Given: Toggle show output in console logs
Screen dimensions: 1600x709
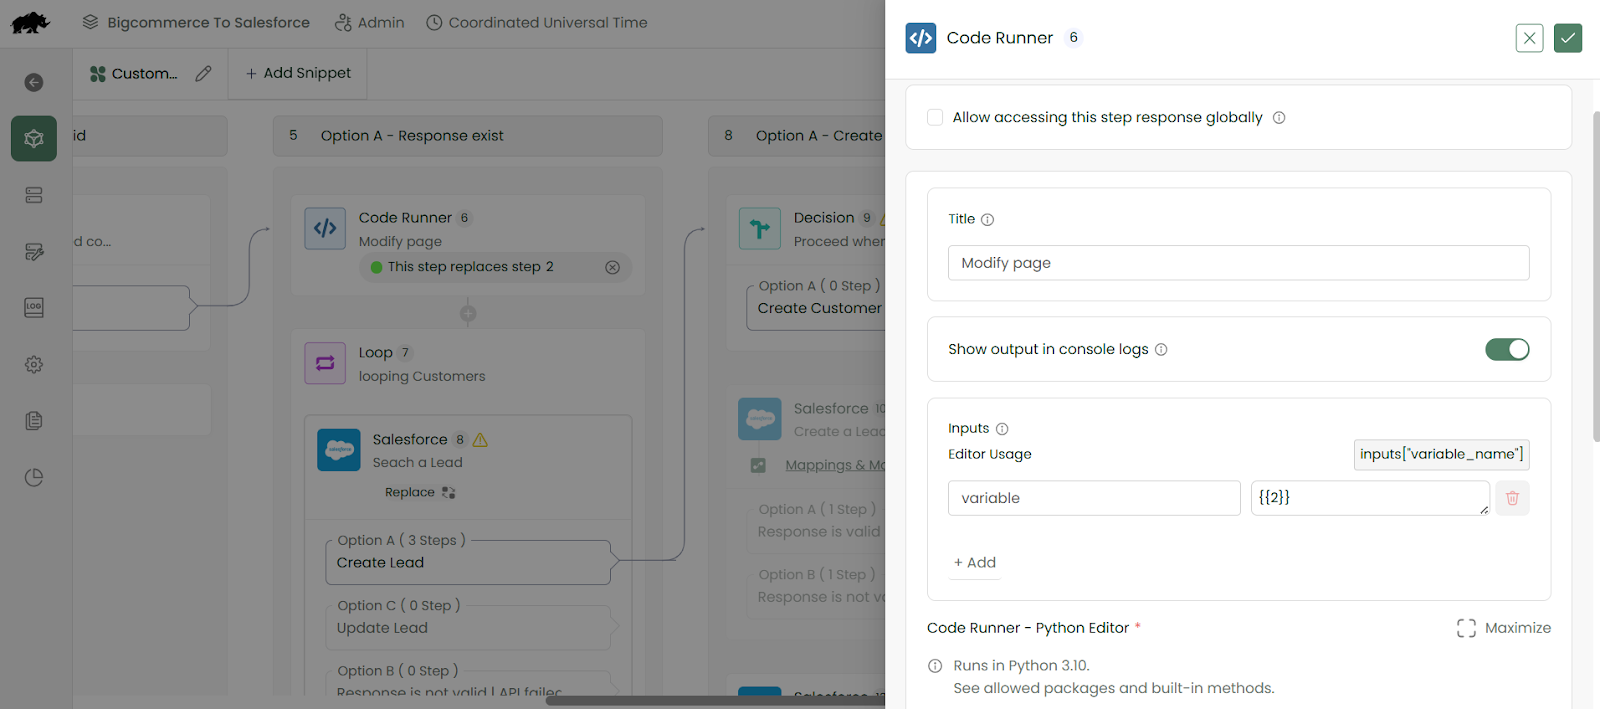Looking at the screenshot, I should pos(1507,349).
